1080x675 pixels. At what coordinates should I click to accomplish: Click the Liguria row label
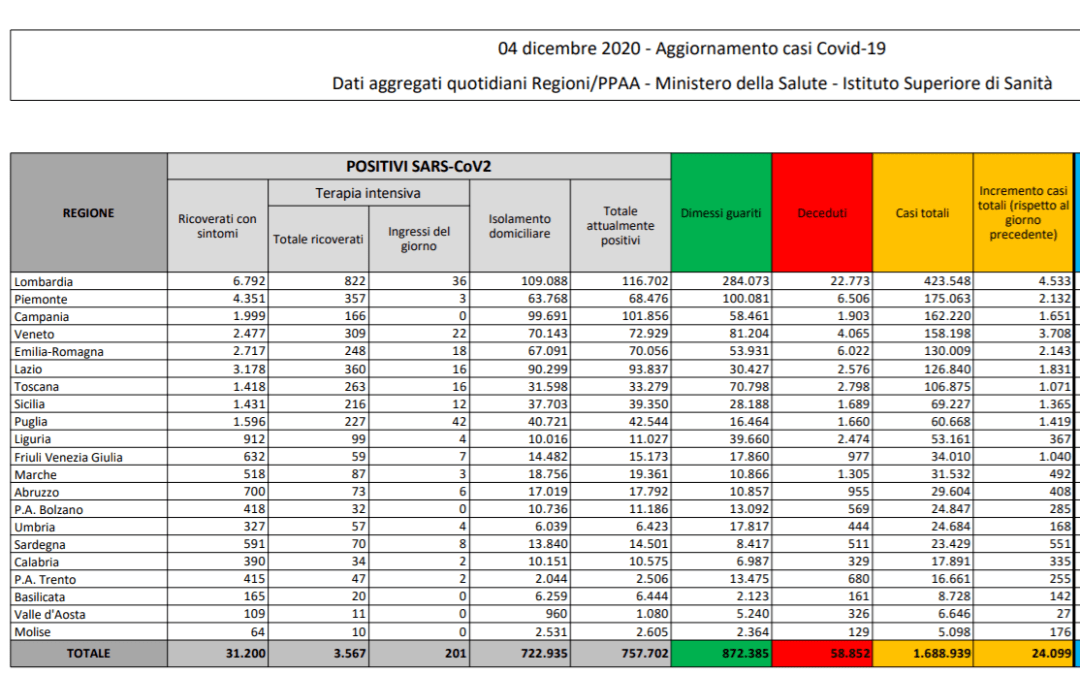coord(32,439)
